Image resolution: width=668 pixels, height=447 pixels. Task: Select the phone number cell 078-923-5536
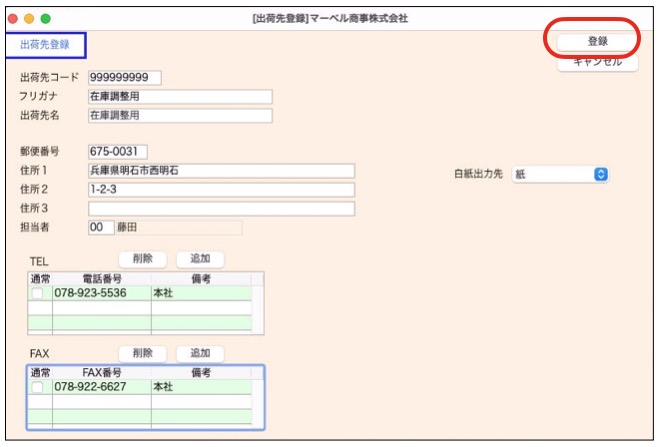pyautogui.click(x=100, y=294)
